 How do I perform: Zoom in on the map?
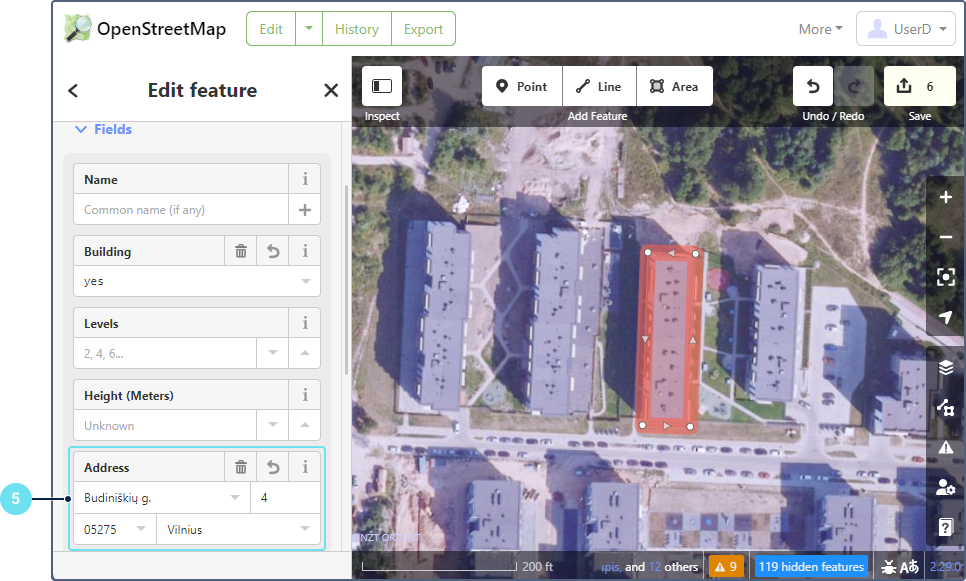[946, 198]
